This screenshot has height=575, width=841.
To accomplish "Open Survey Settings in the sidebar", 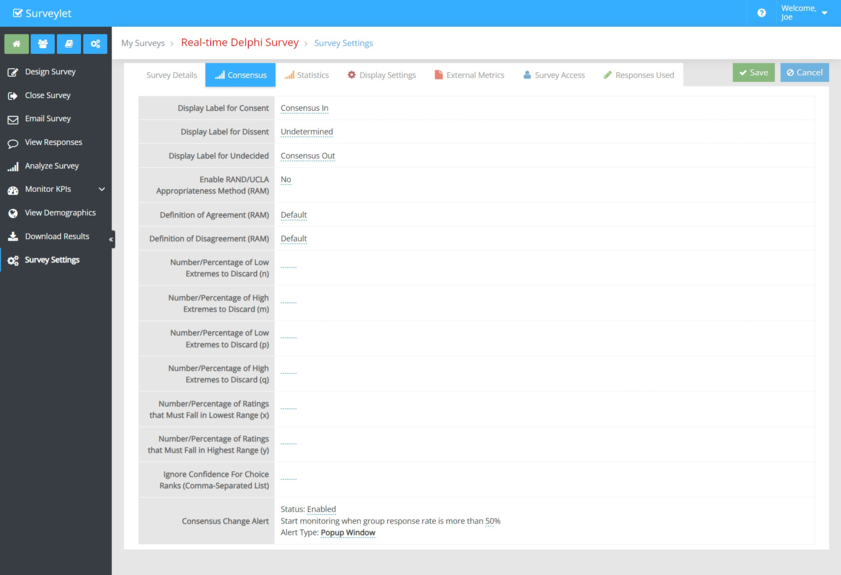I will pyautogui.click(x=52, y=260).
